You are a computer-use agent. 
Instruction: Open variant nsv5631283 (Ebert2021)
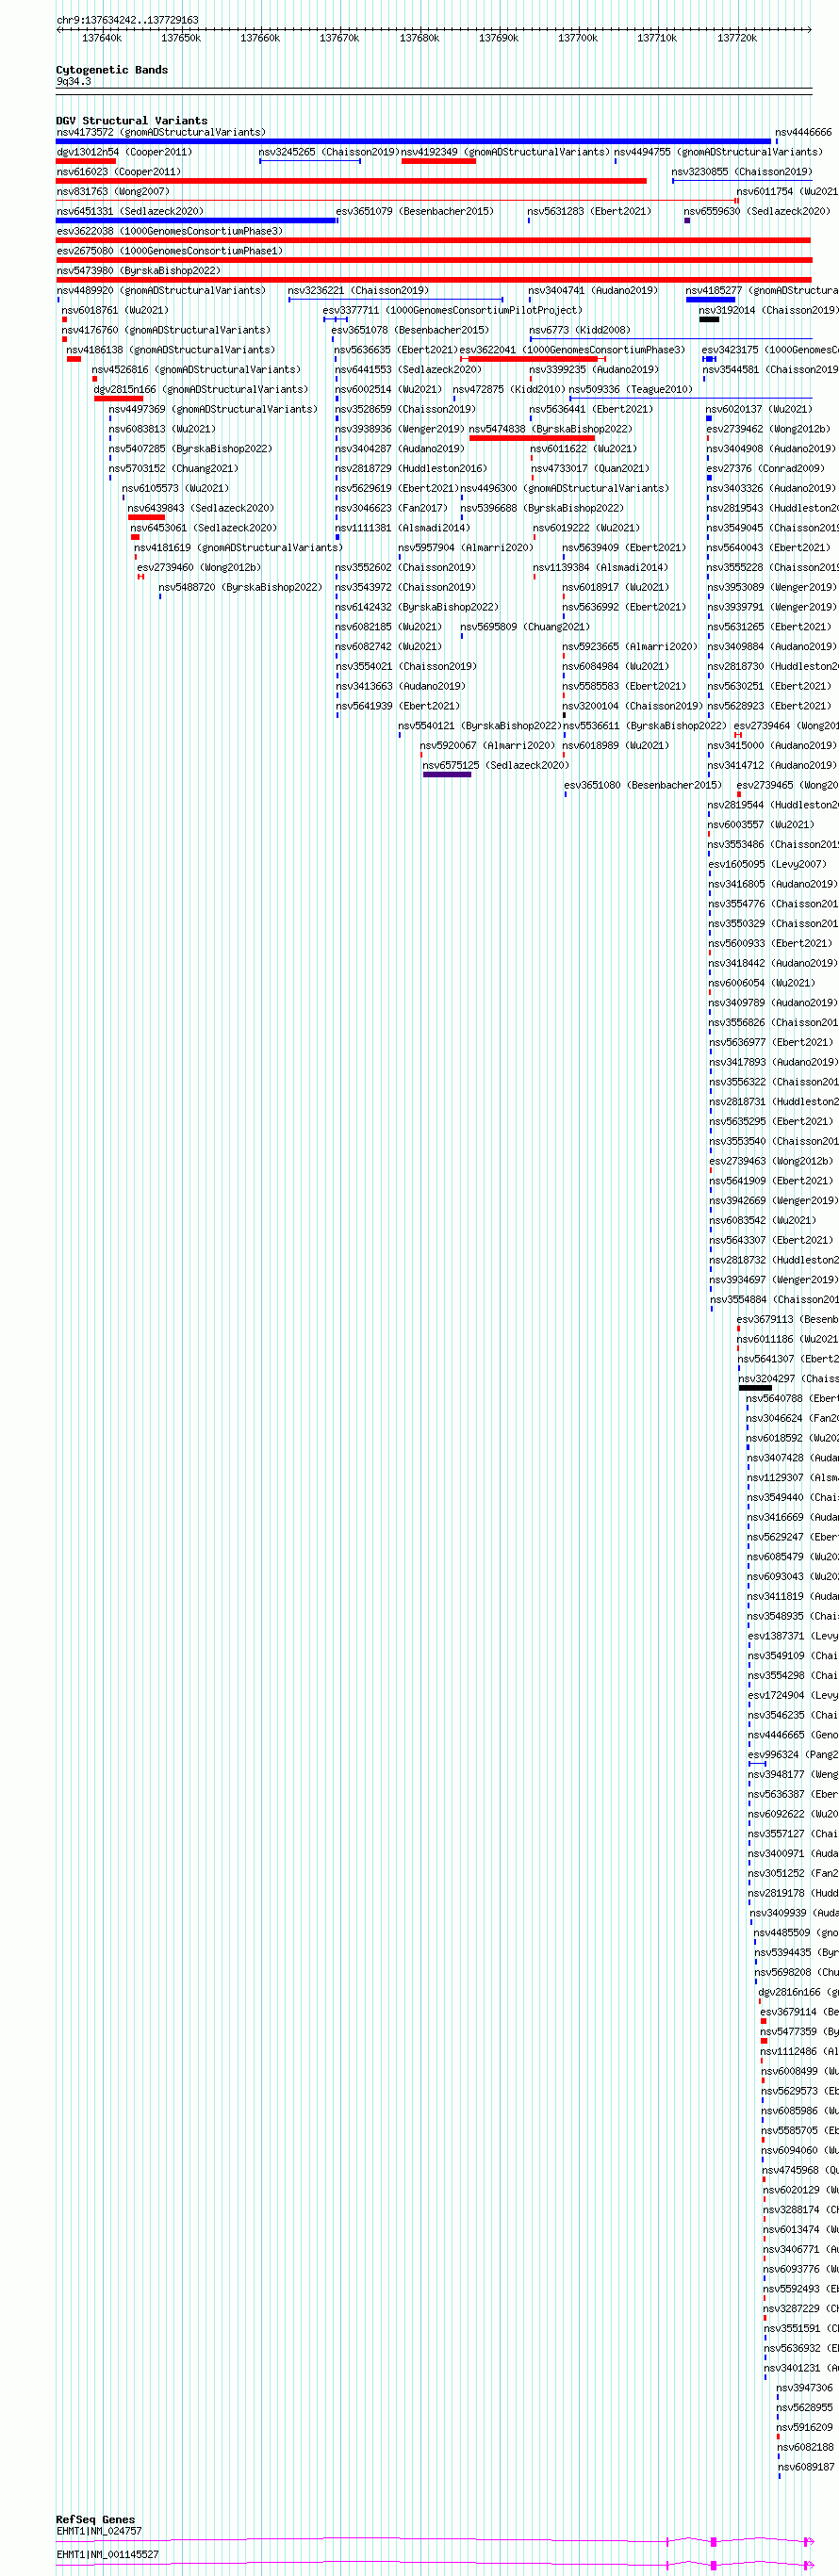(589, 211)
